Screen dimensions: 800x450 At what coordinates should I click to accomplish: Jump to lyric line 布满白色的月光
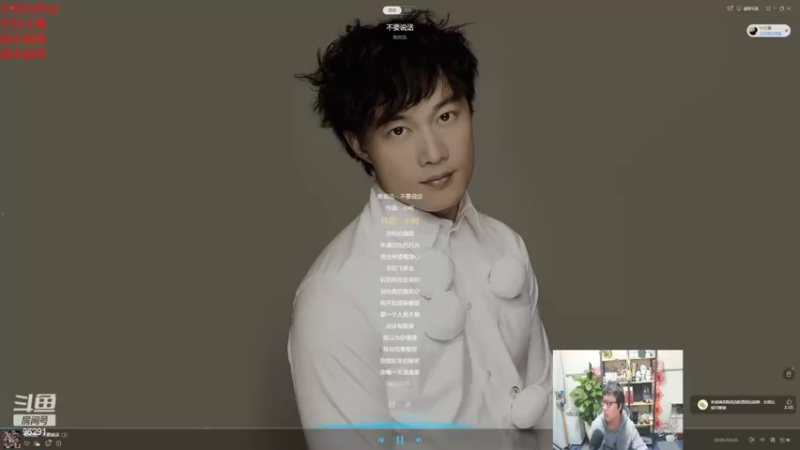point(400,245)
